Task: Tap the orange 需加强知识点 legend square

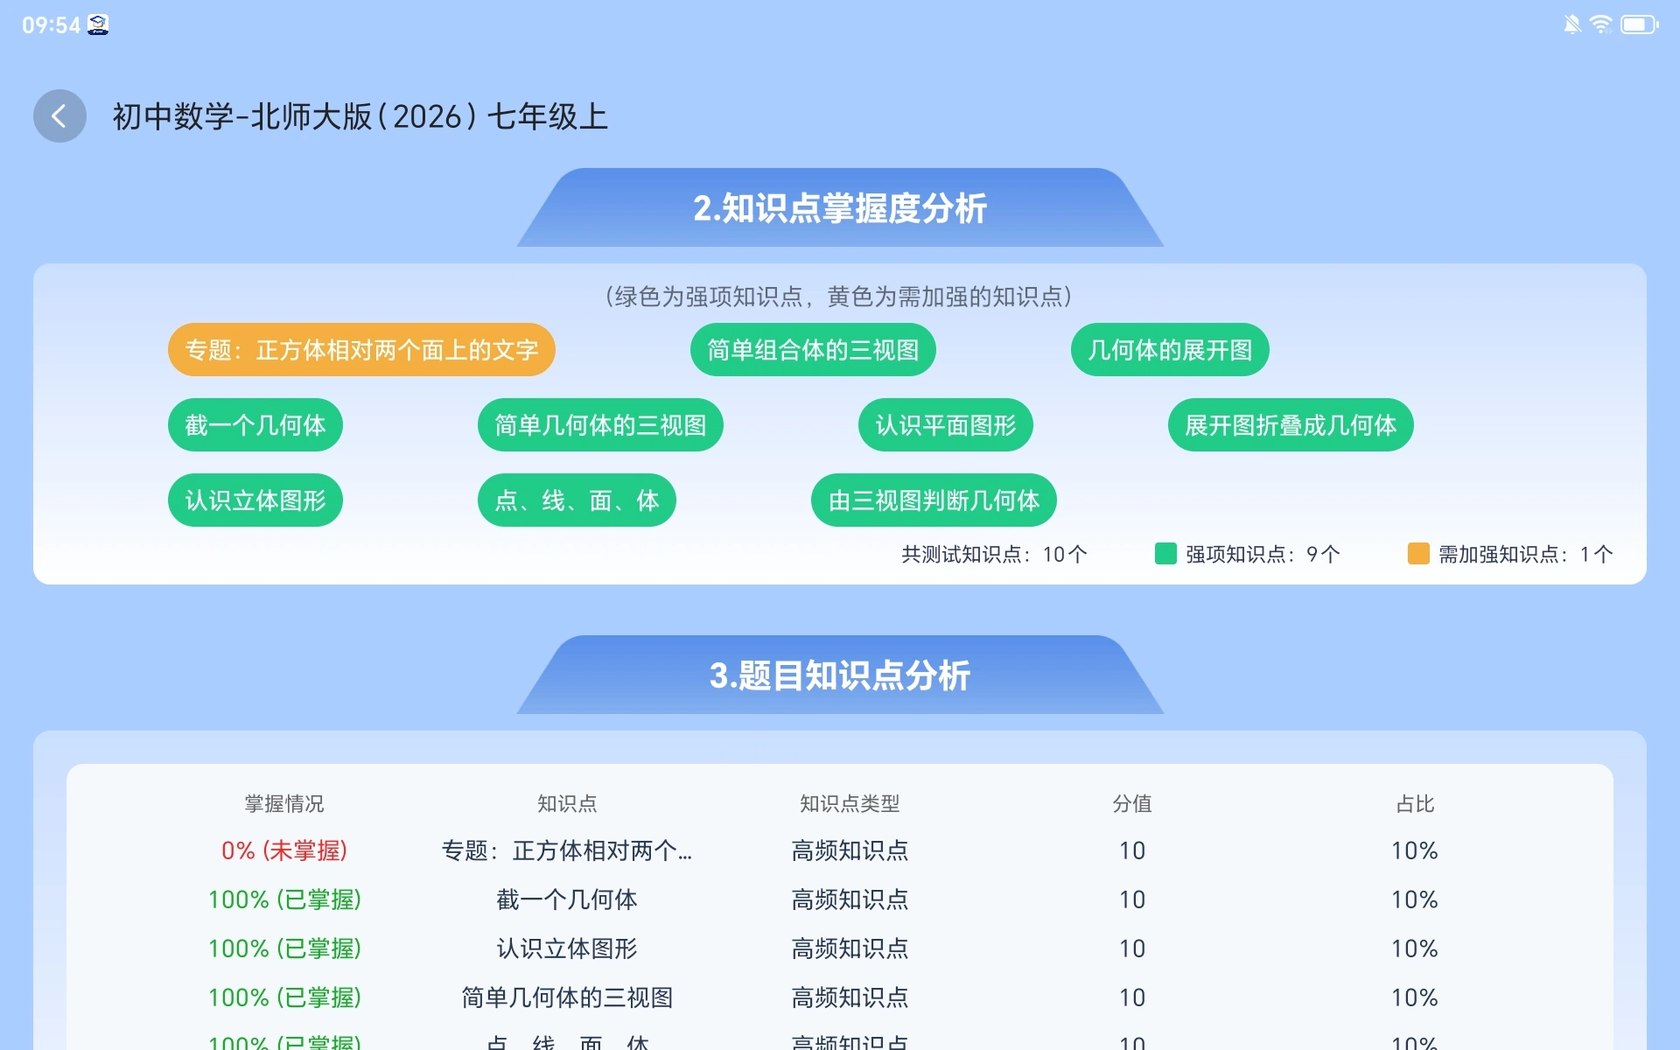Action: click(x=1418, y=553)
